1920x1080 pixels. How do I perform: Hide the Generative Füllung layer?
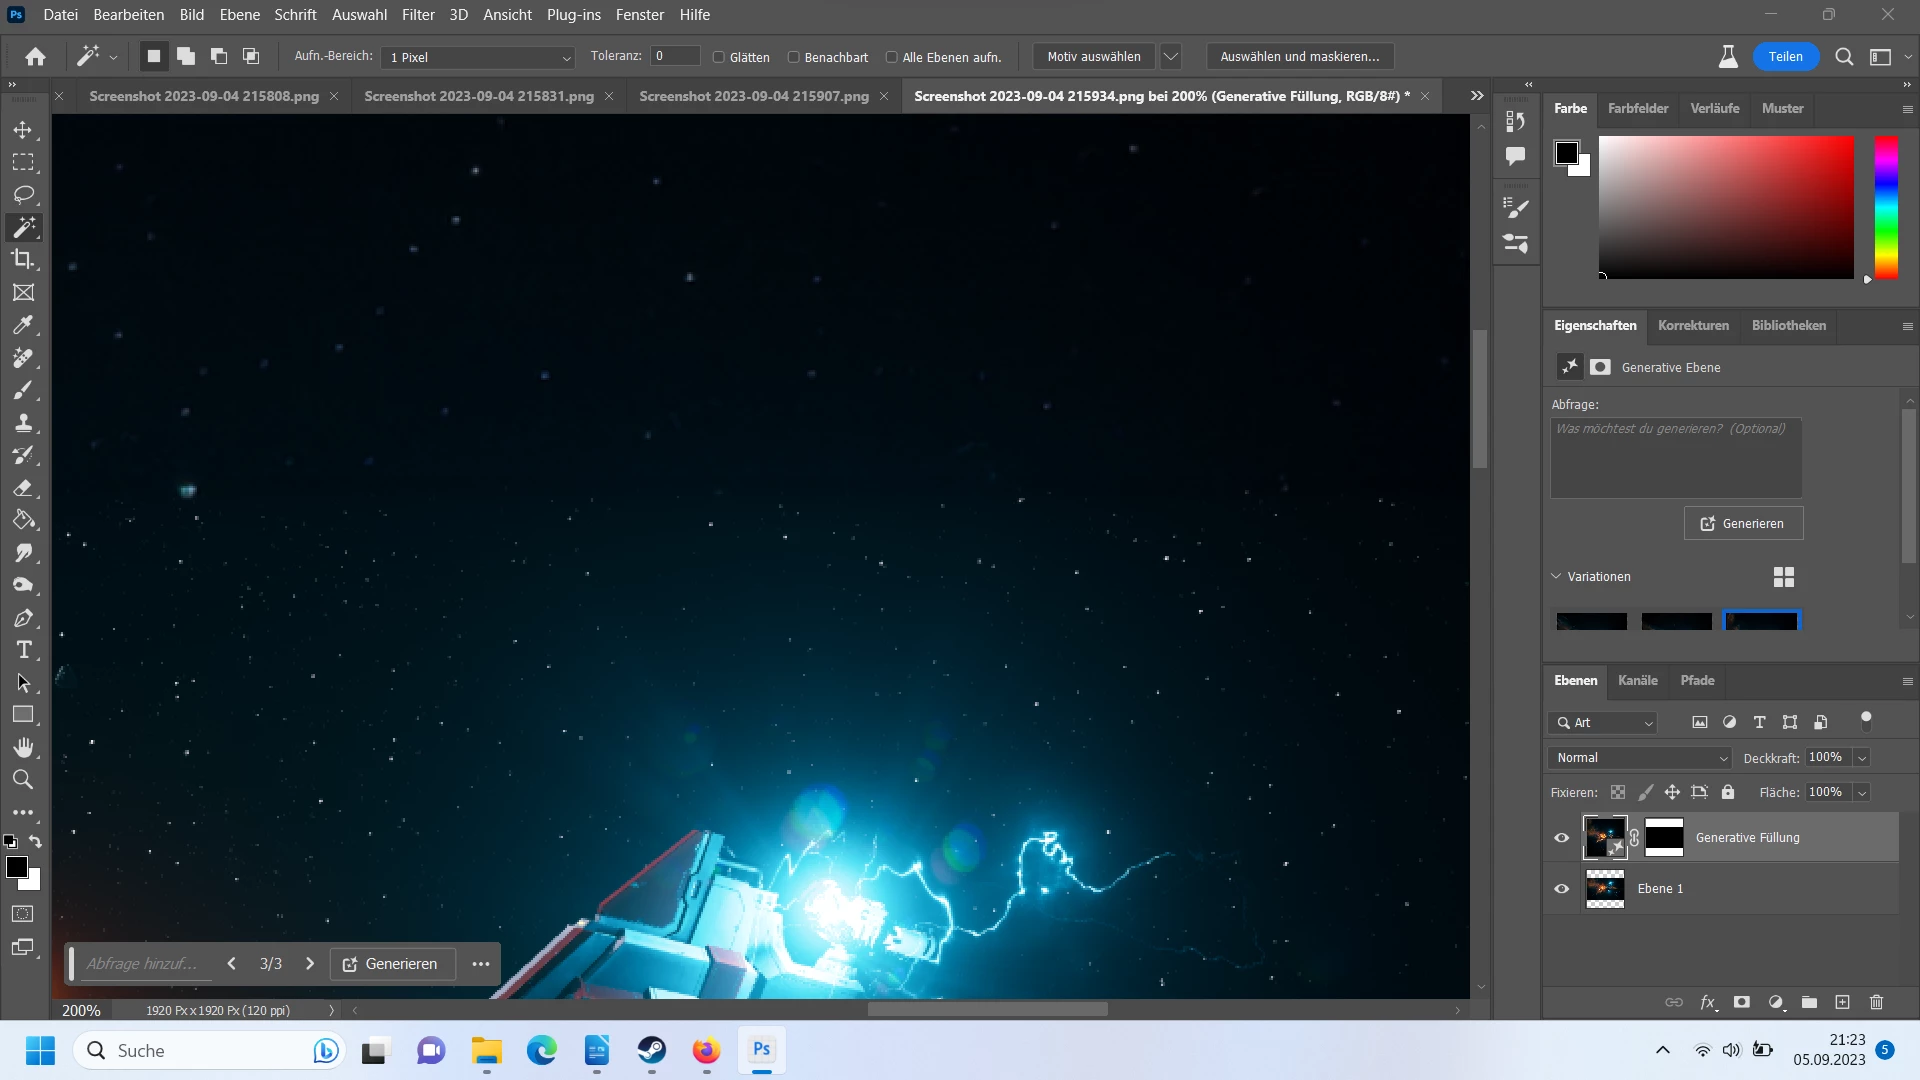(x=1561, y=838)
